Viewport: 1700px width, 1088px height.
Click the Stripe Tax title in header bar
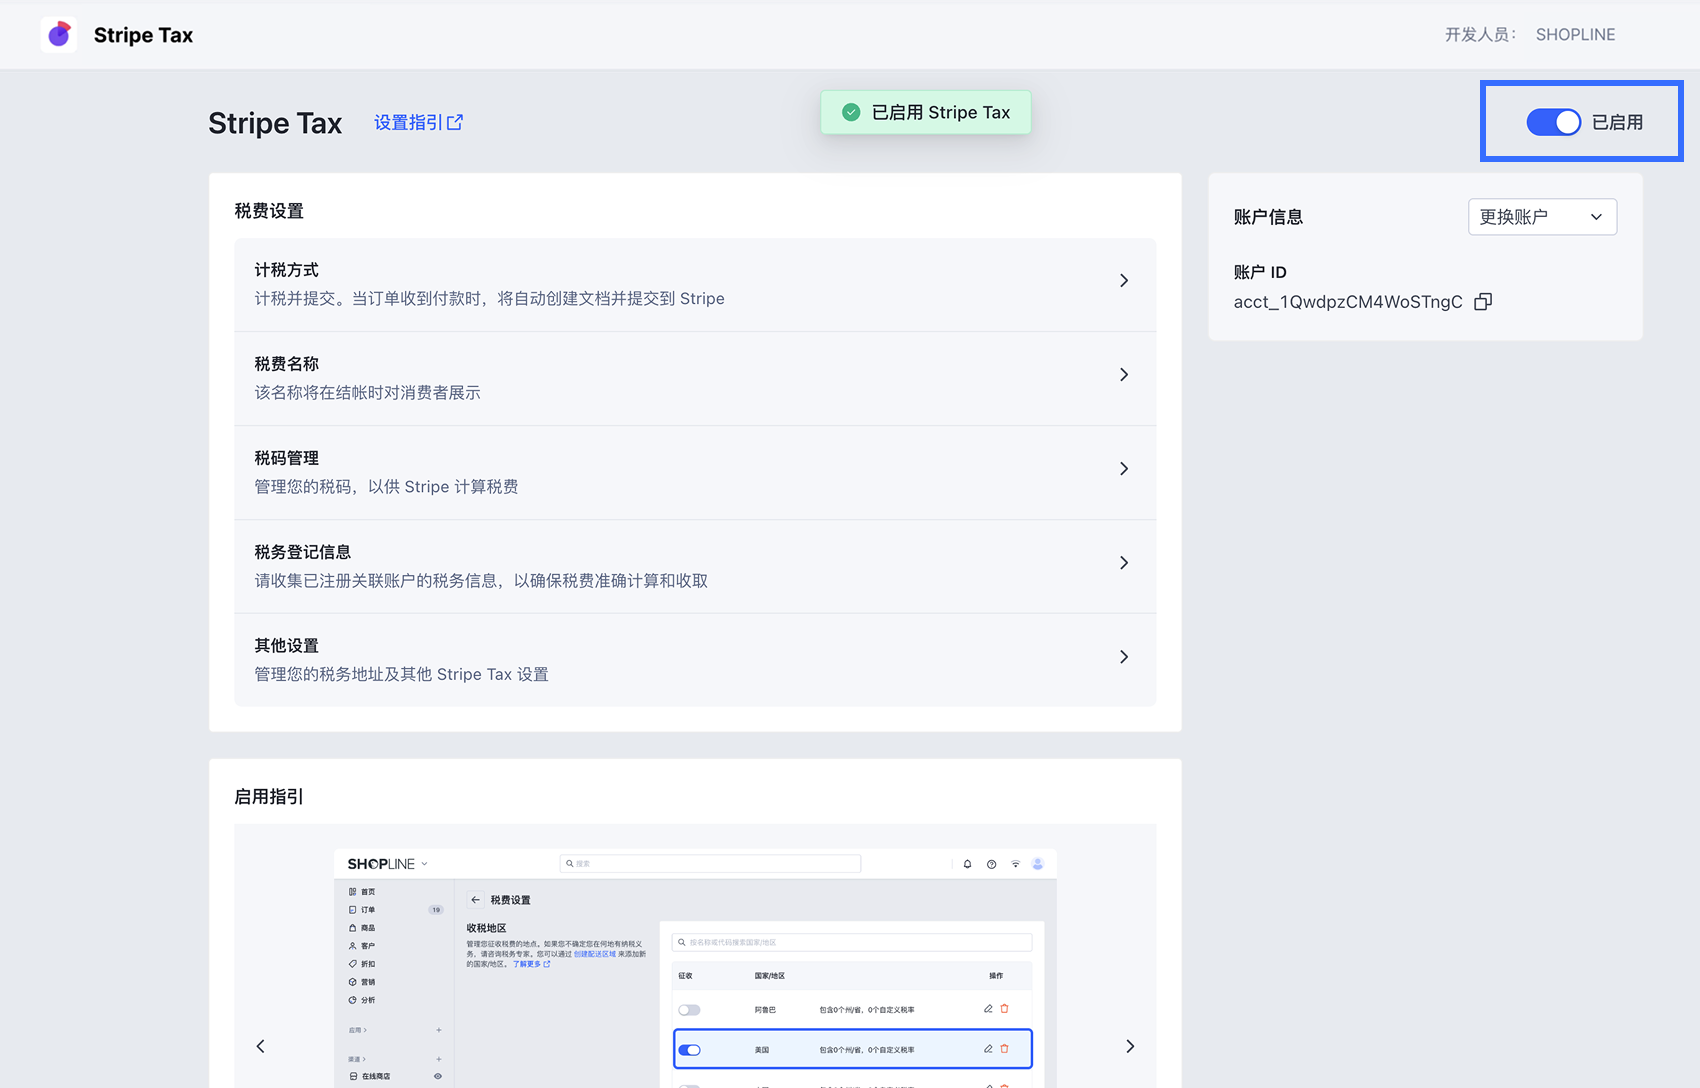143,35
